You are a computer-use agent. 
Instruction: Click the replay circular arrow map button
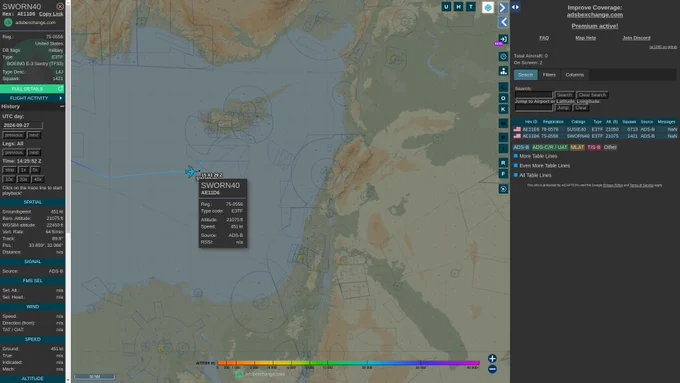pos(503,189)
